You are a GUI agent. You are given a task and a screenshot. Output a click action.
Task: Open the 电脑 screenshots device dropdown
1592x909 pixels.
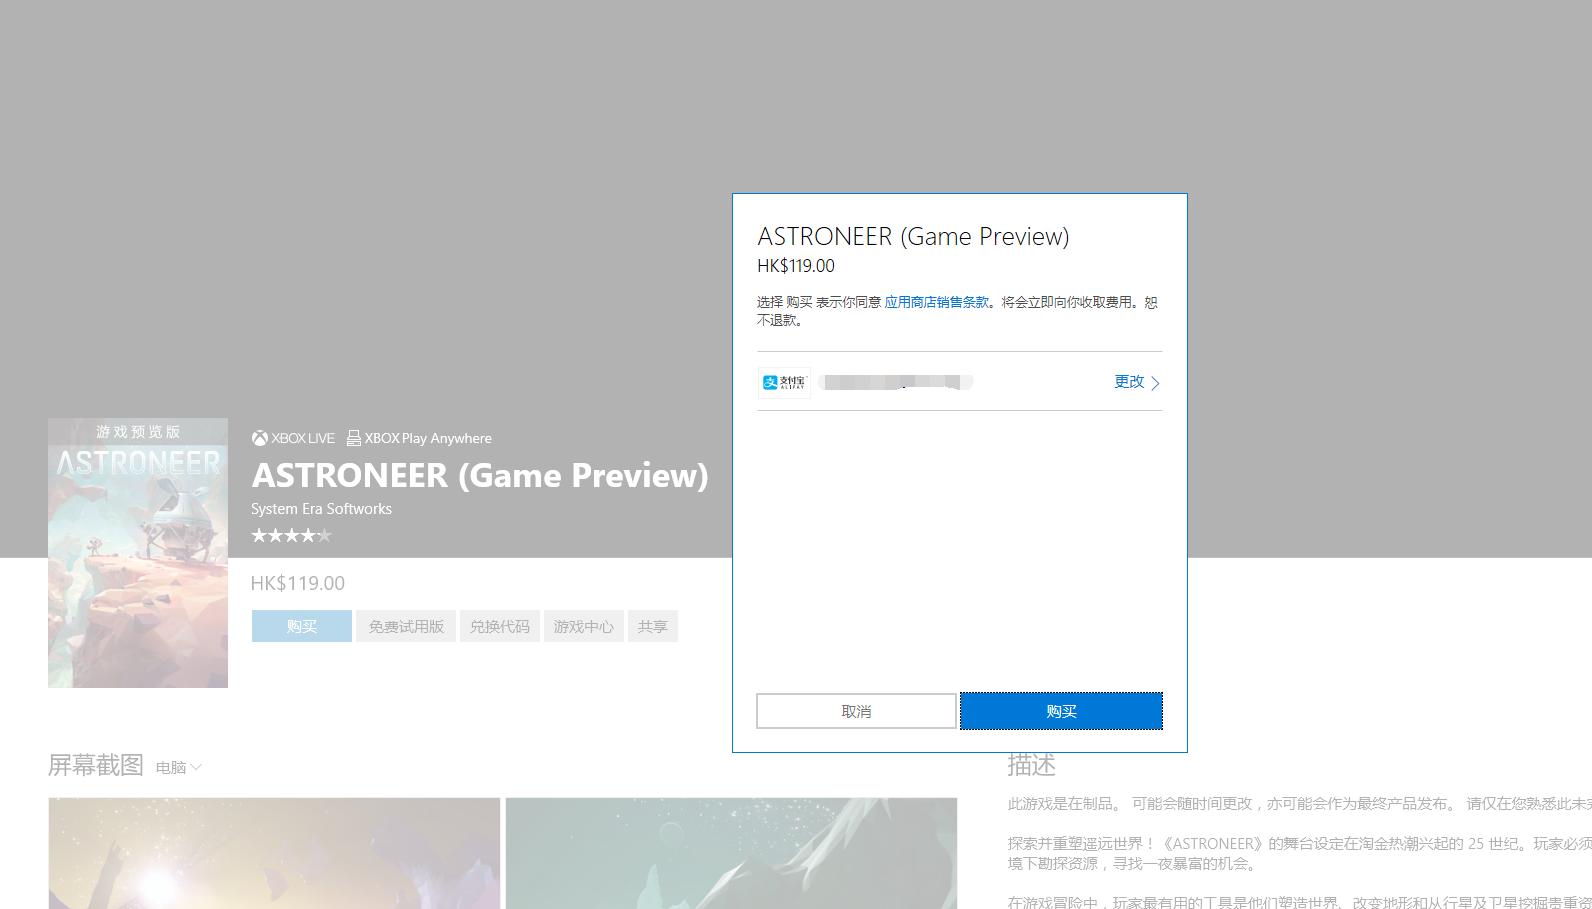click(179, 767)
